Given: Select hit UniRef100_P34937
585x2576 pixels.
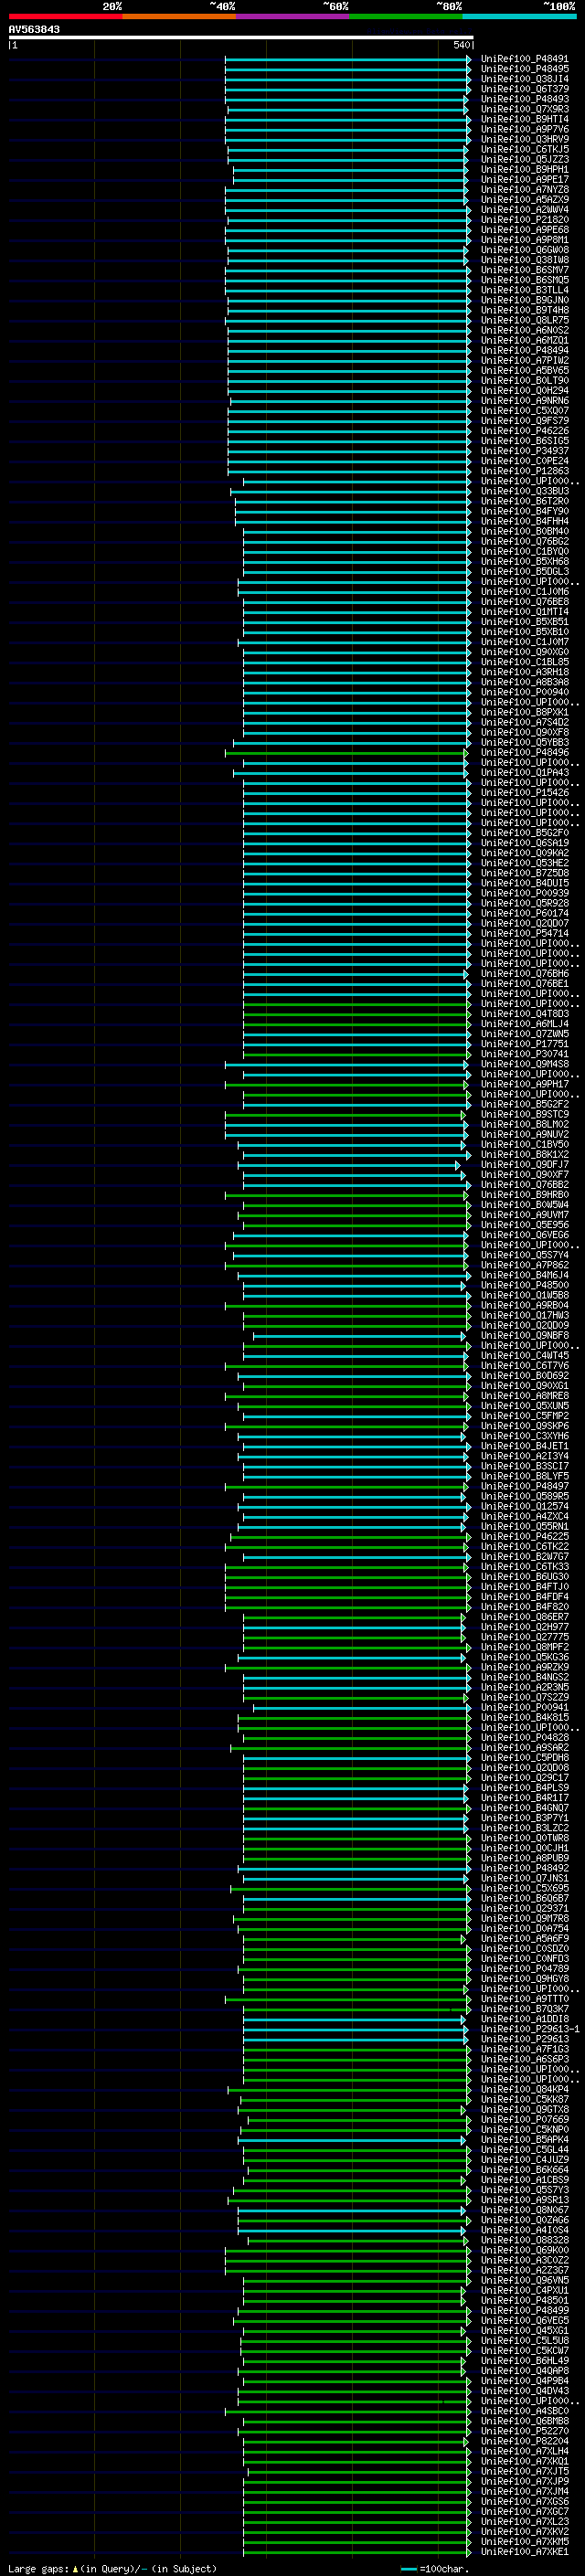Looking at the screenshot, I should (524, 451).
